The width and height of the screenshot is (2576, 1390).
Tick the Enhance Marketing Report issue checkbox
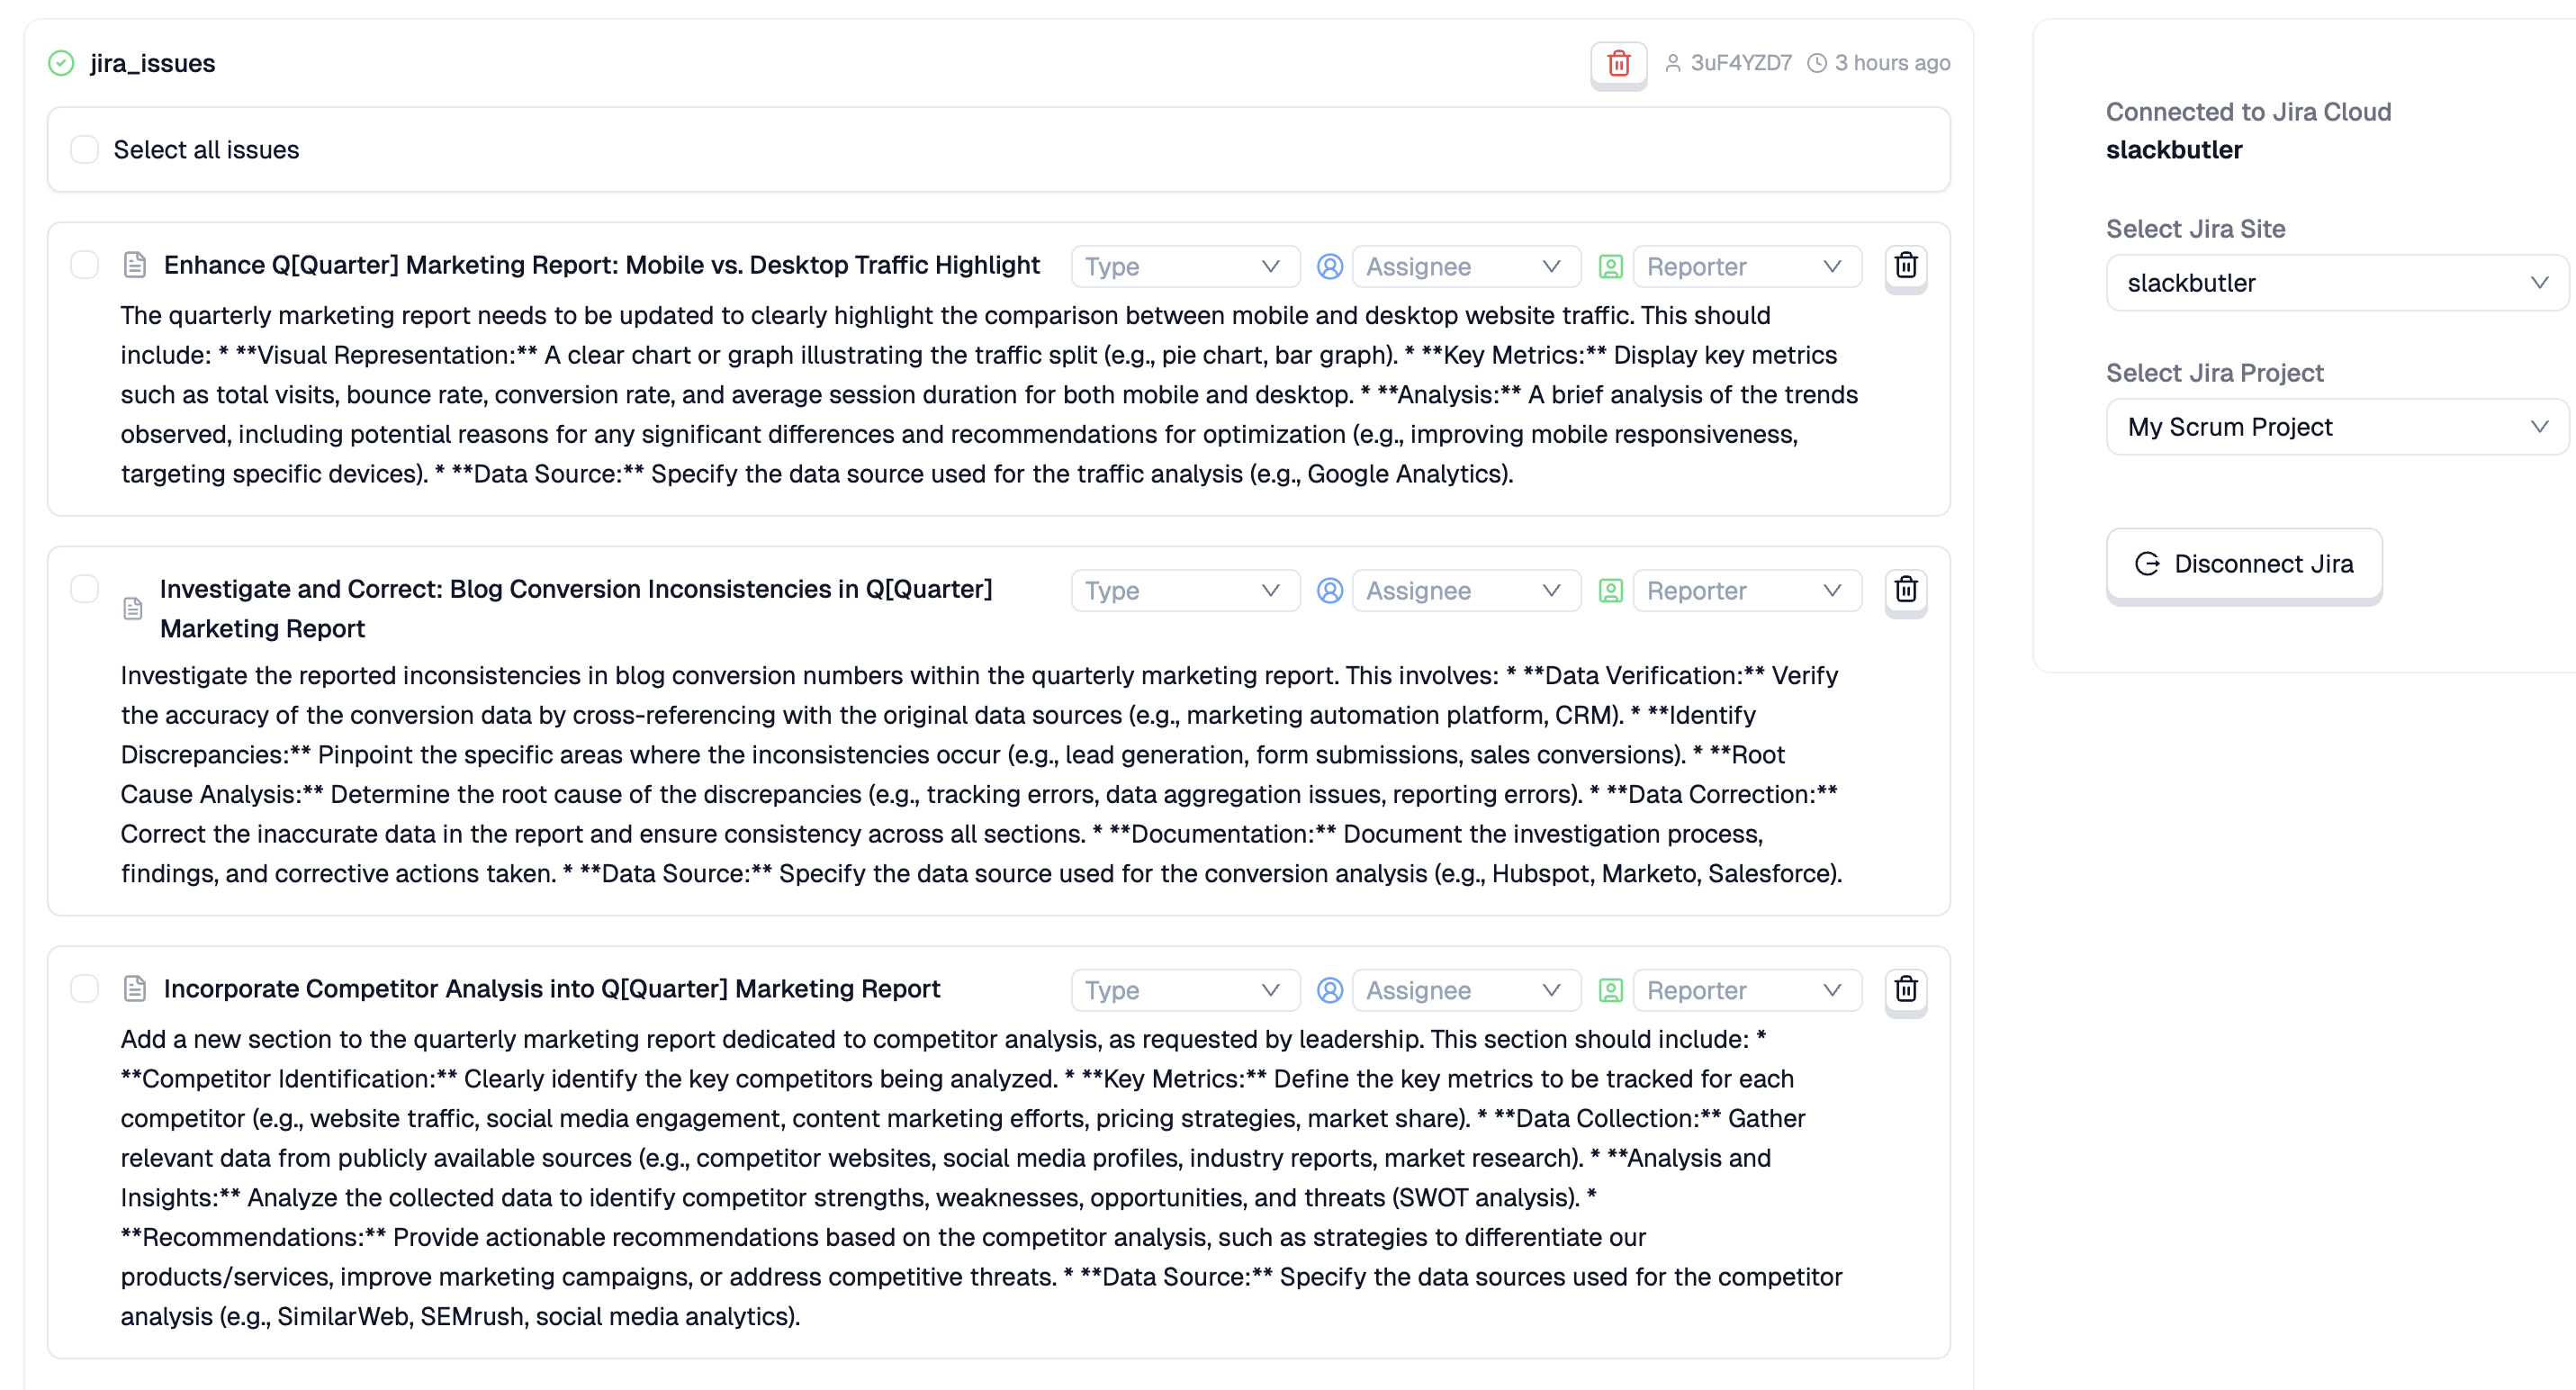[85, 265]
